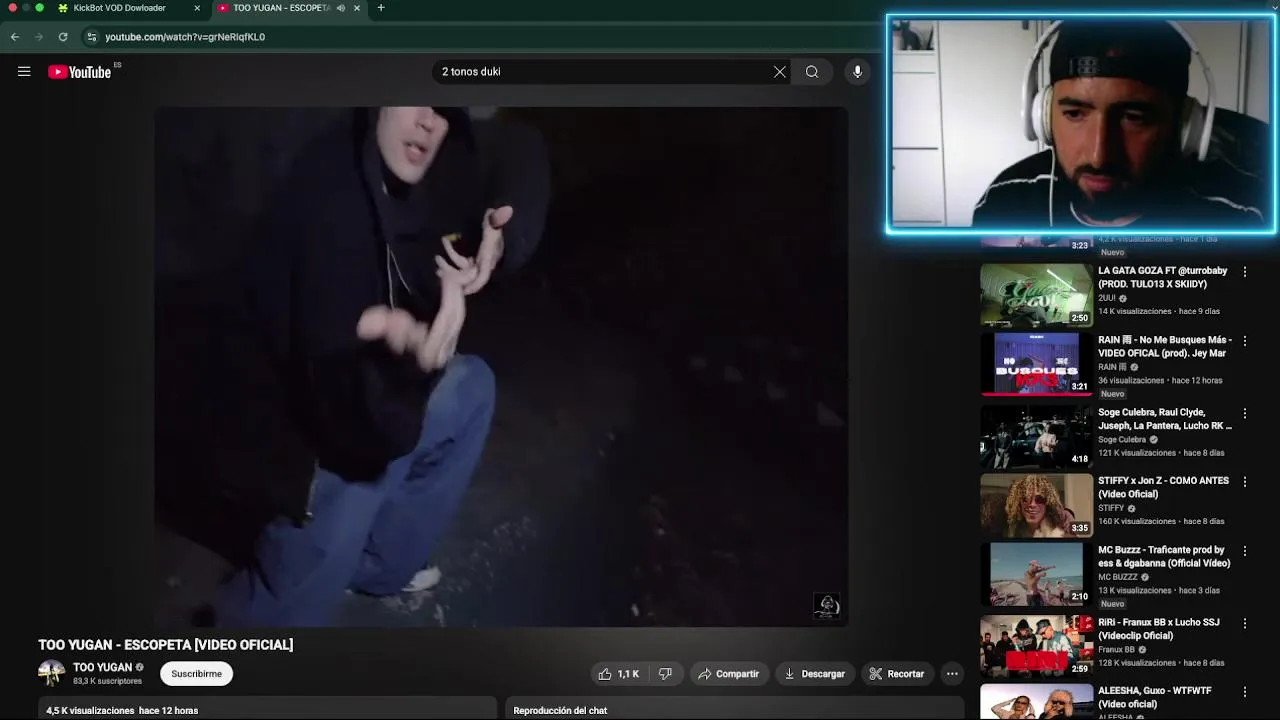Clip the video with Recortar
This screenshot has width=1280, height=720.
[897, 674]
